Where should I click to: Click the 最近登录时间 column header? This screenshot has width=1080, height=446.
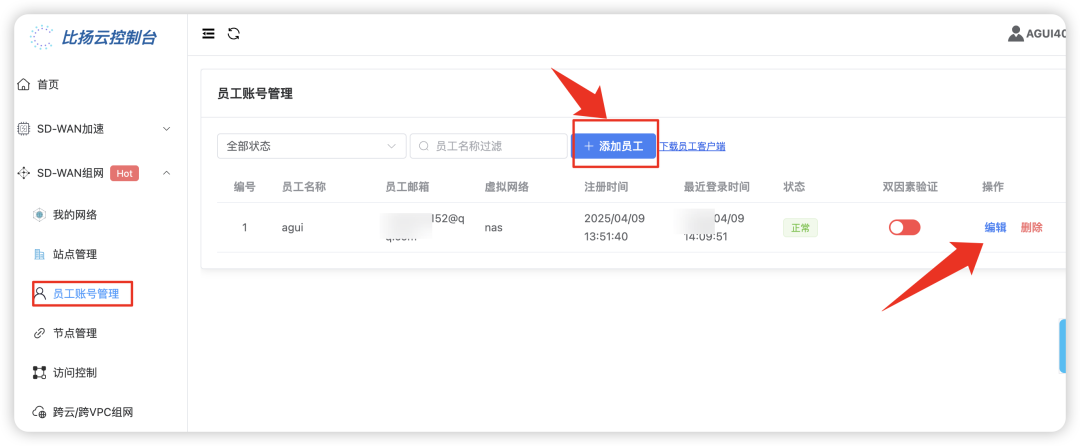[x=716, y=187]
